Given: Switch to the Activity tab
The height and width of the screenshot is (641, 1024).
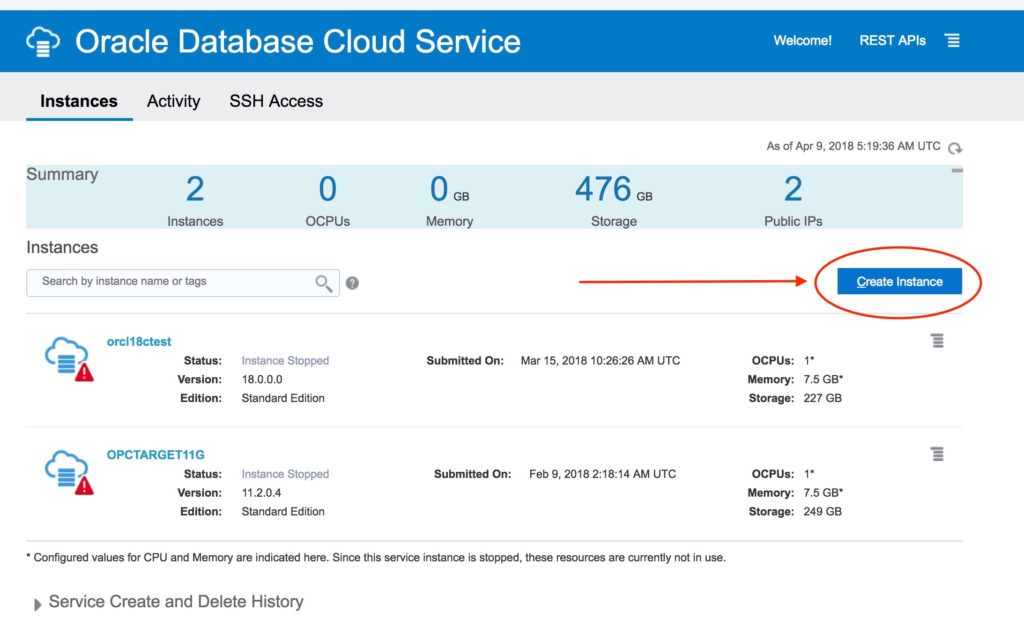Looking at the screenshot, I should point(173,101).
